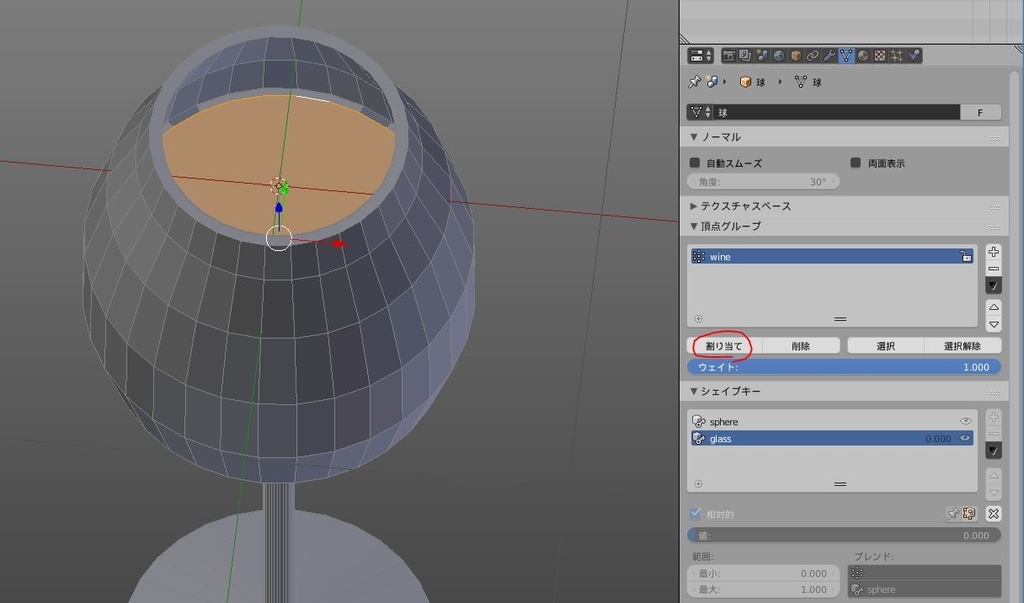Open the vertex group specials arrow menu
Viewport: 1024px width, 603px height.
(x=993, y=285)
